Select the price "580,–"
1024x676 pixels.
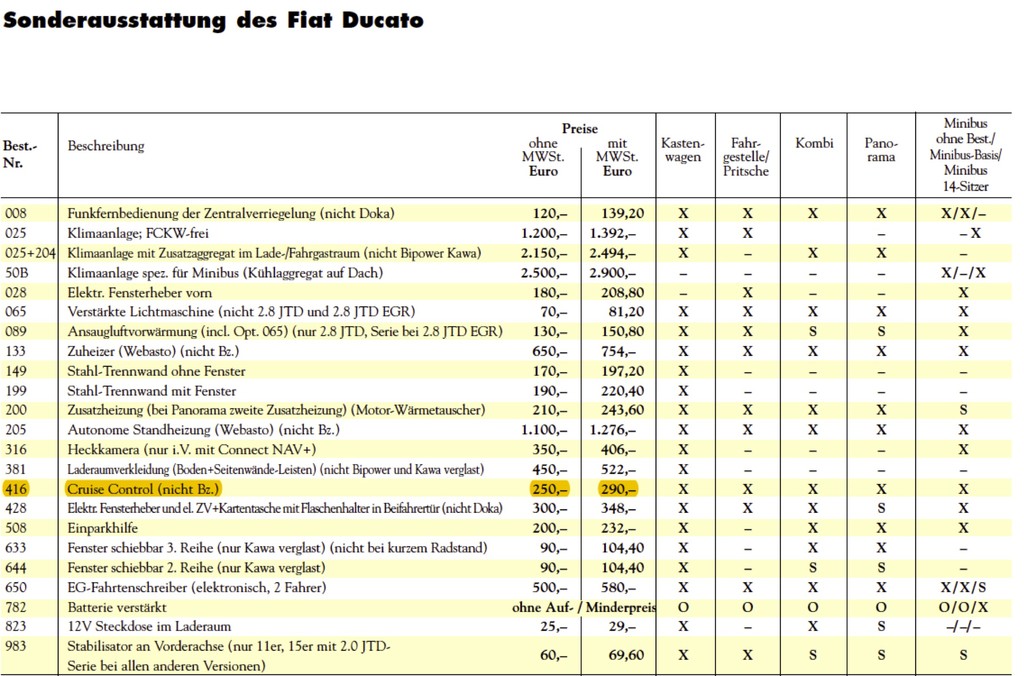(618, 587)
